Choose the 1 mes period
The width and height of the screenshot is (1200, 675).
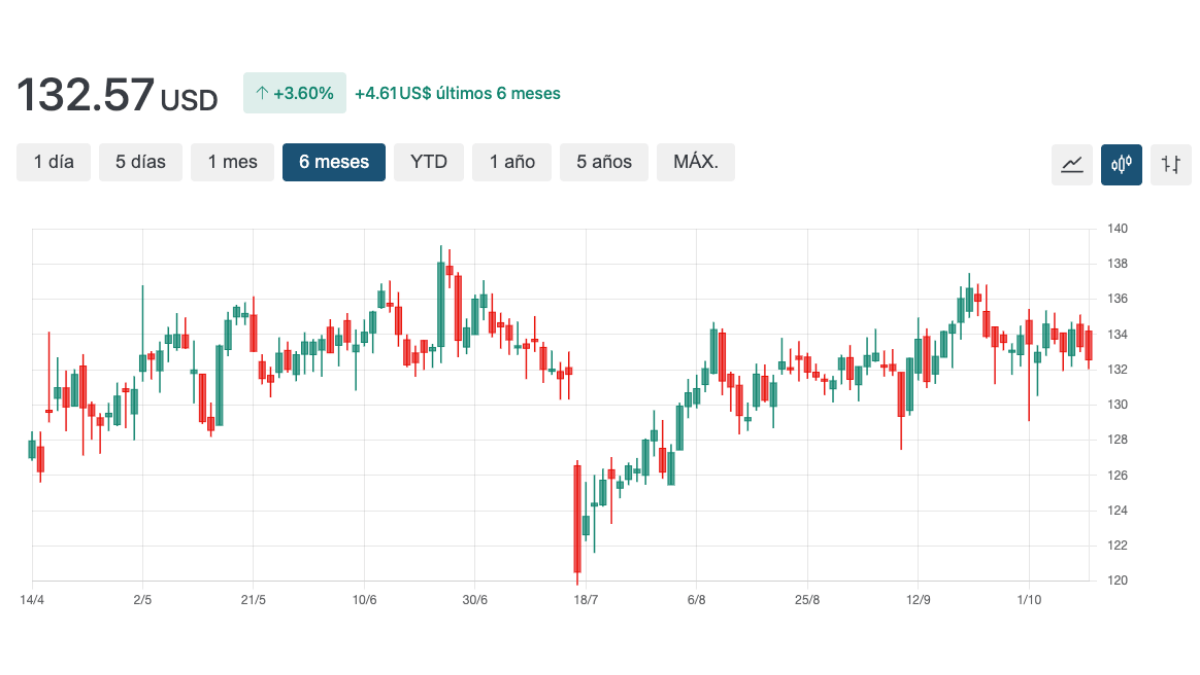[232, 162]
